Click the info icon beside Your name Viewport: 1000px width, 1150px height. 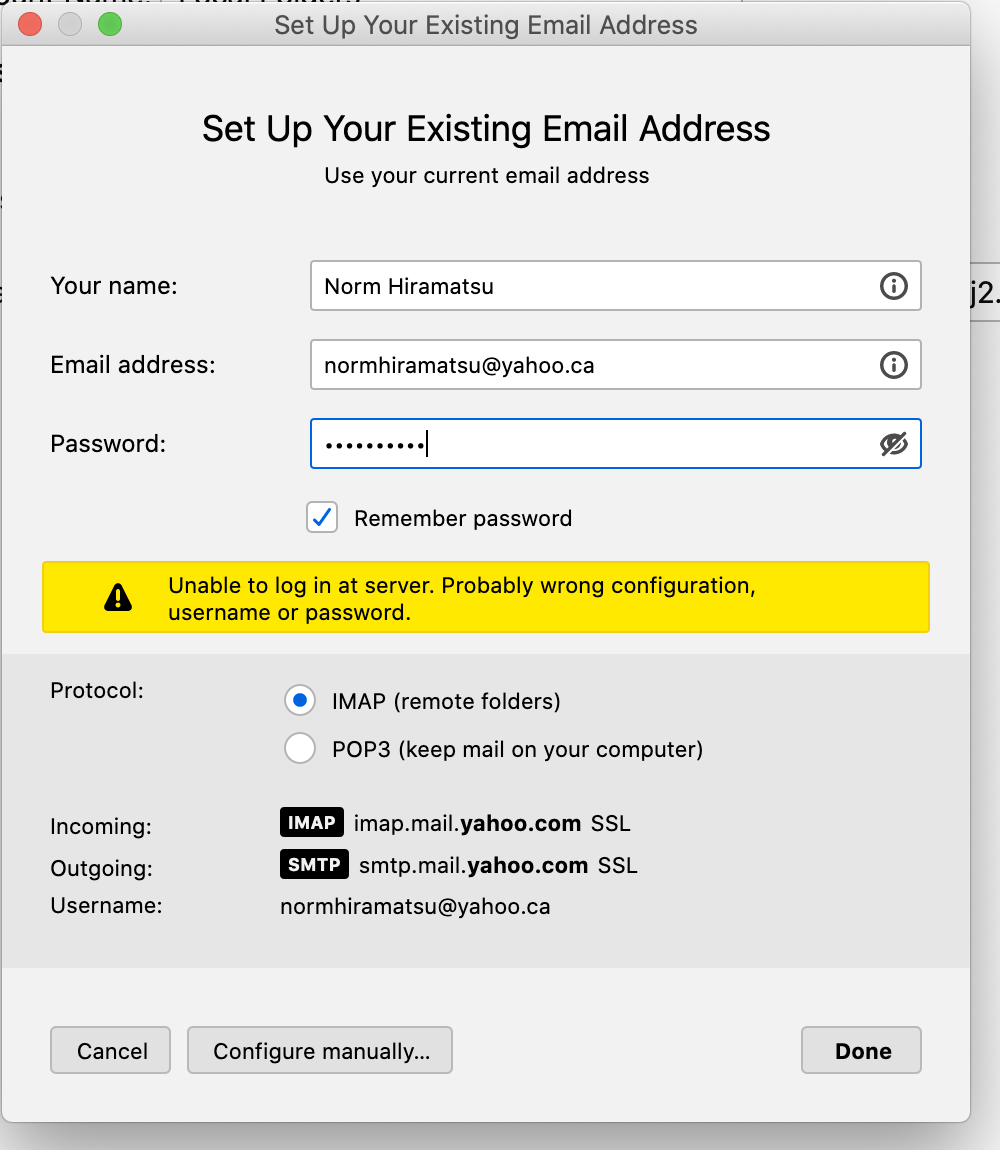point(893,286)
